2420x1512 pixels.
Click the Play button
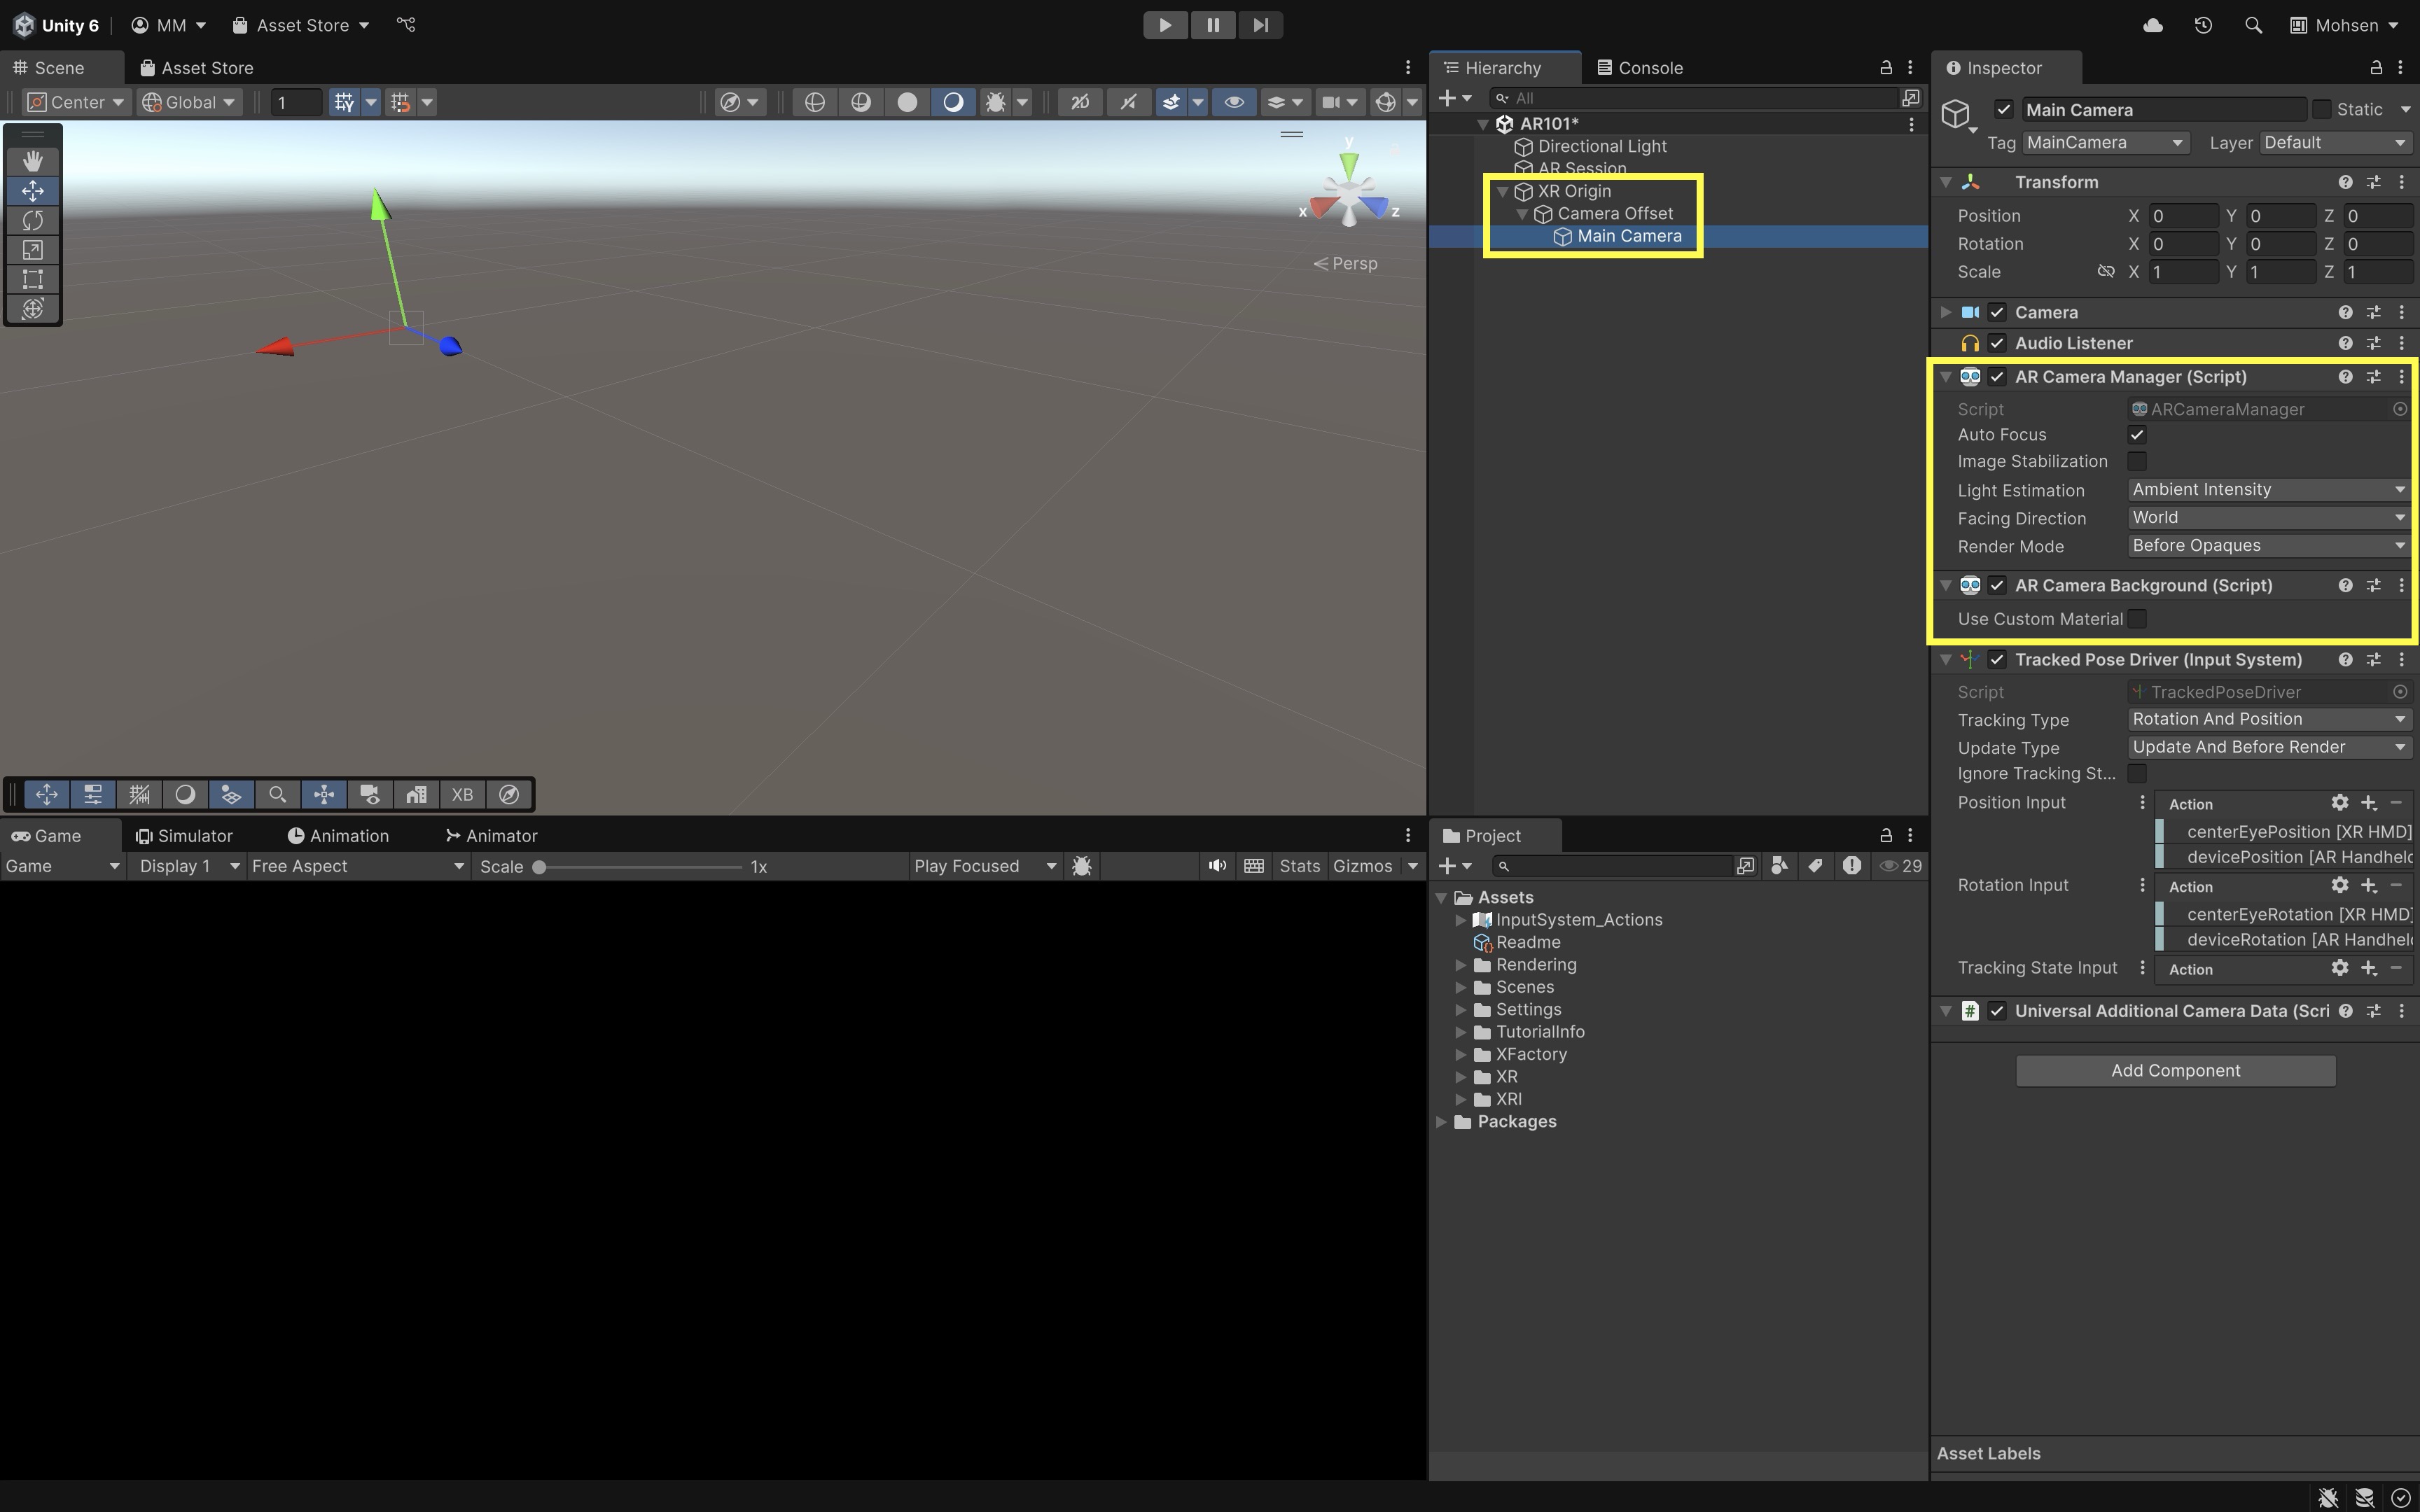point(1164,25)
